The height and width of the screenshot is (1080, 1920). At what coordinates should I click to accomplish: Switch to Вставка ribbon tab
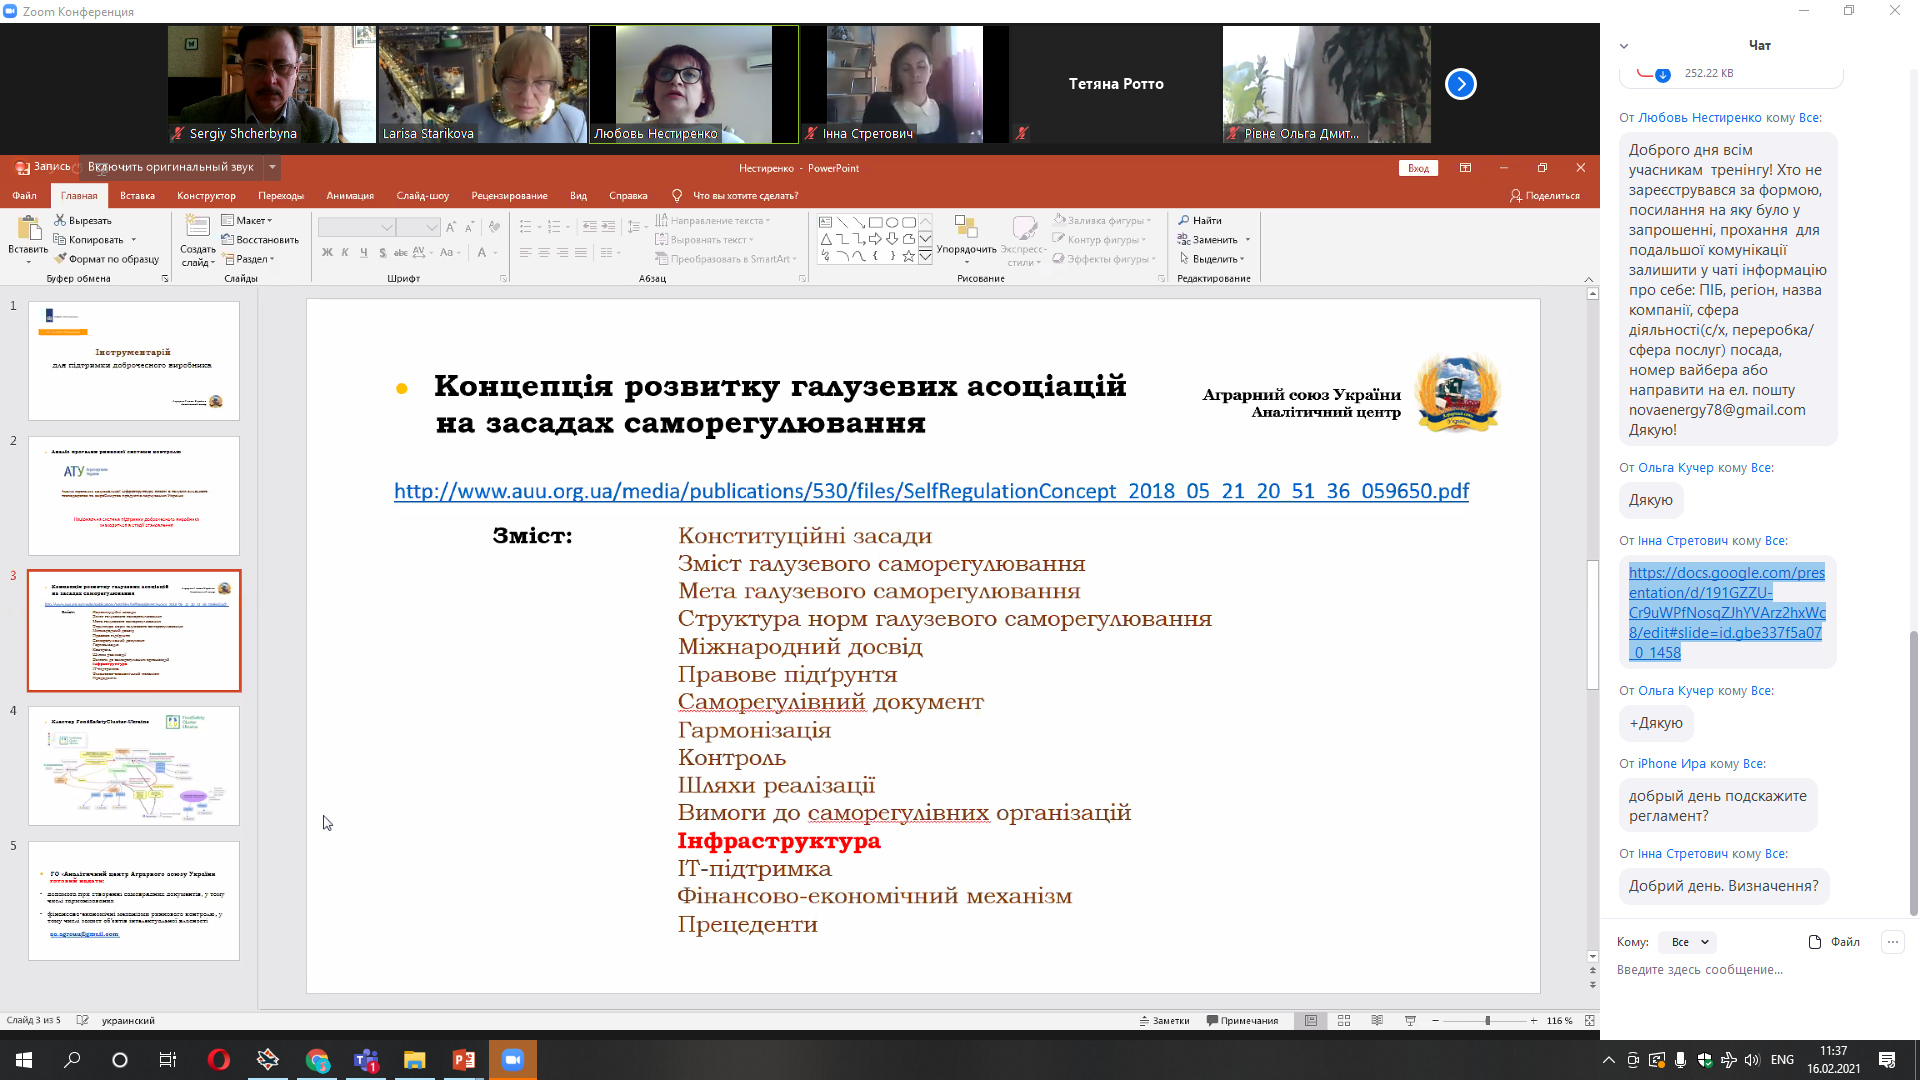click(137, 196)
